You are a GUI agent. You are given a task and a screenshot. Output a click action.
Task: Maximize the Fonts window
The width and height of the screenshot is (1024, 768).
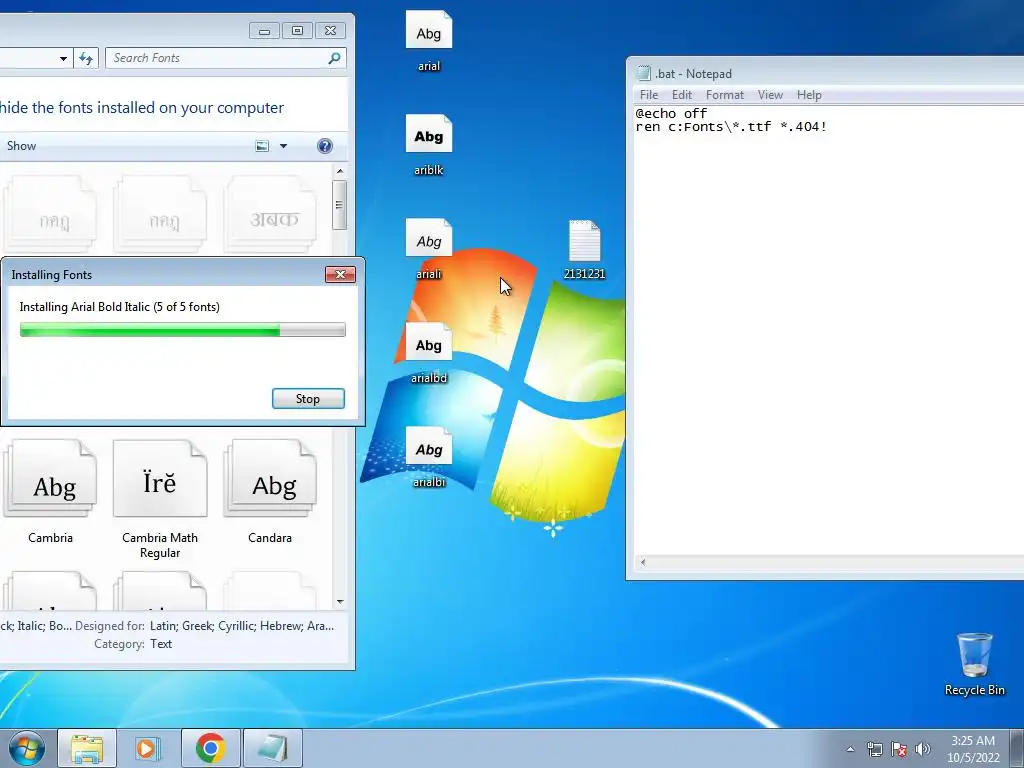point(297,31)
